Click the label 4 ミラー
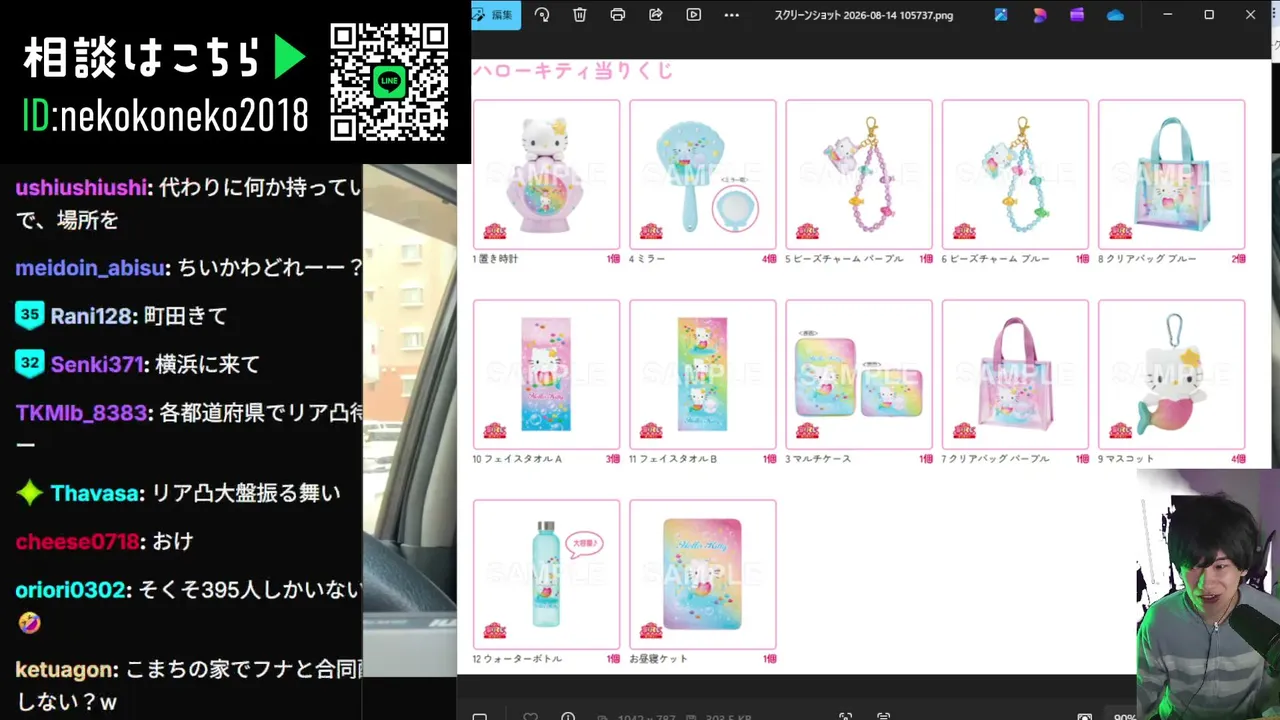 pos(647,259)
